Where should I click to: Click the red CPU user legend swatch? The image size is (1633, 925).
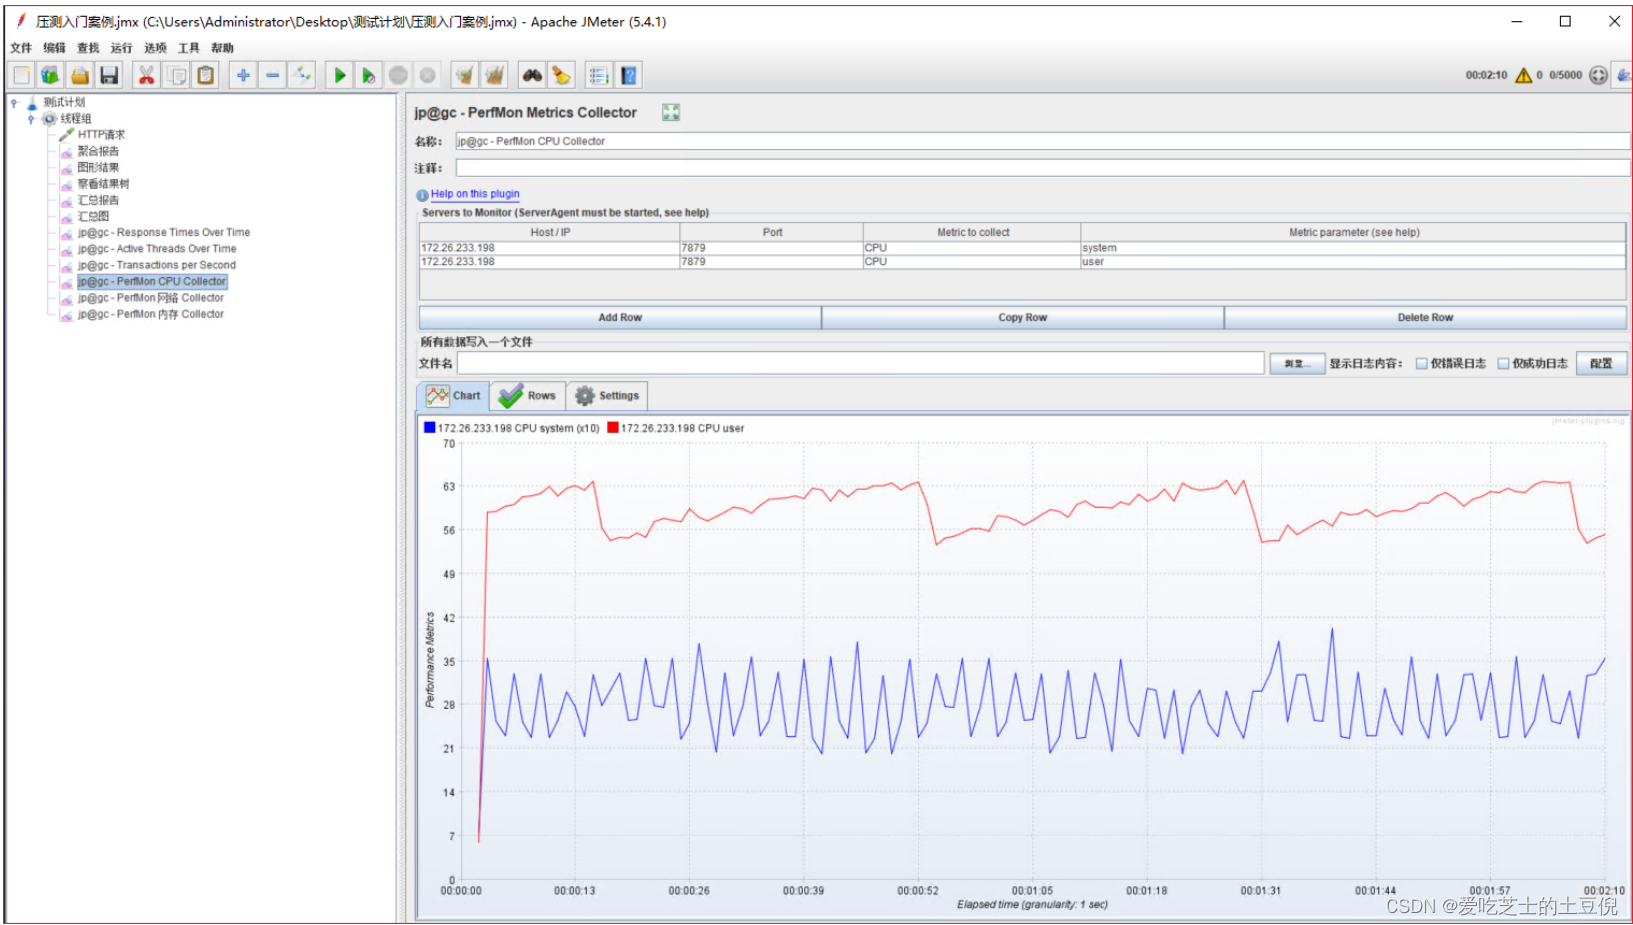[613, 428]
